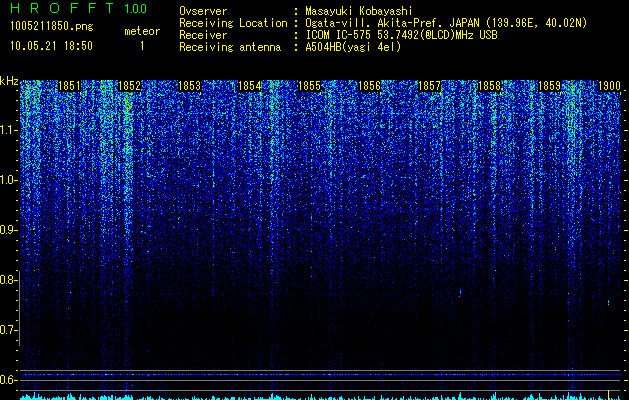Click the meteor count value 1

coord(142,46)
